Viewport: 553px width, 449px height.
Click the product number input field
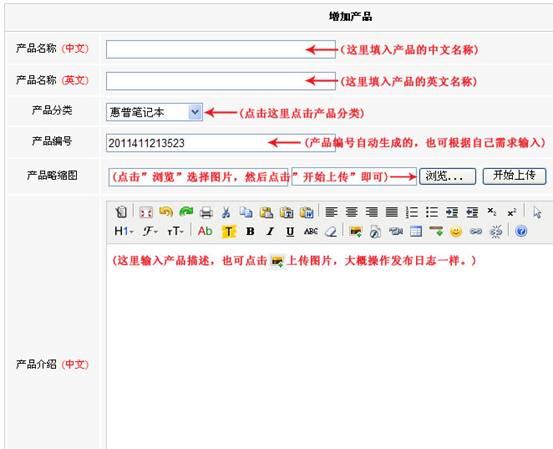click(x=221, y=143)
